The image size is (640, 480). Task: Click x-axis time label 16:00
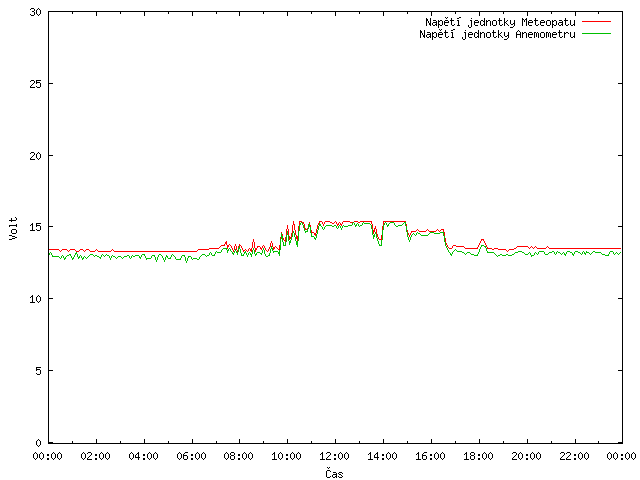tap(430, 456)
